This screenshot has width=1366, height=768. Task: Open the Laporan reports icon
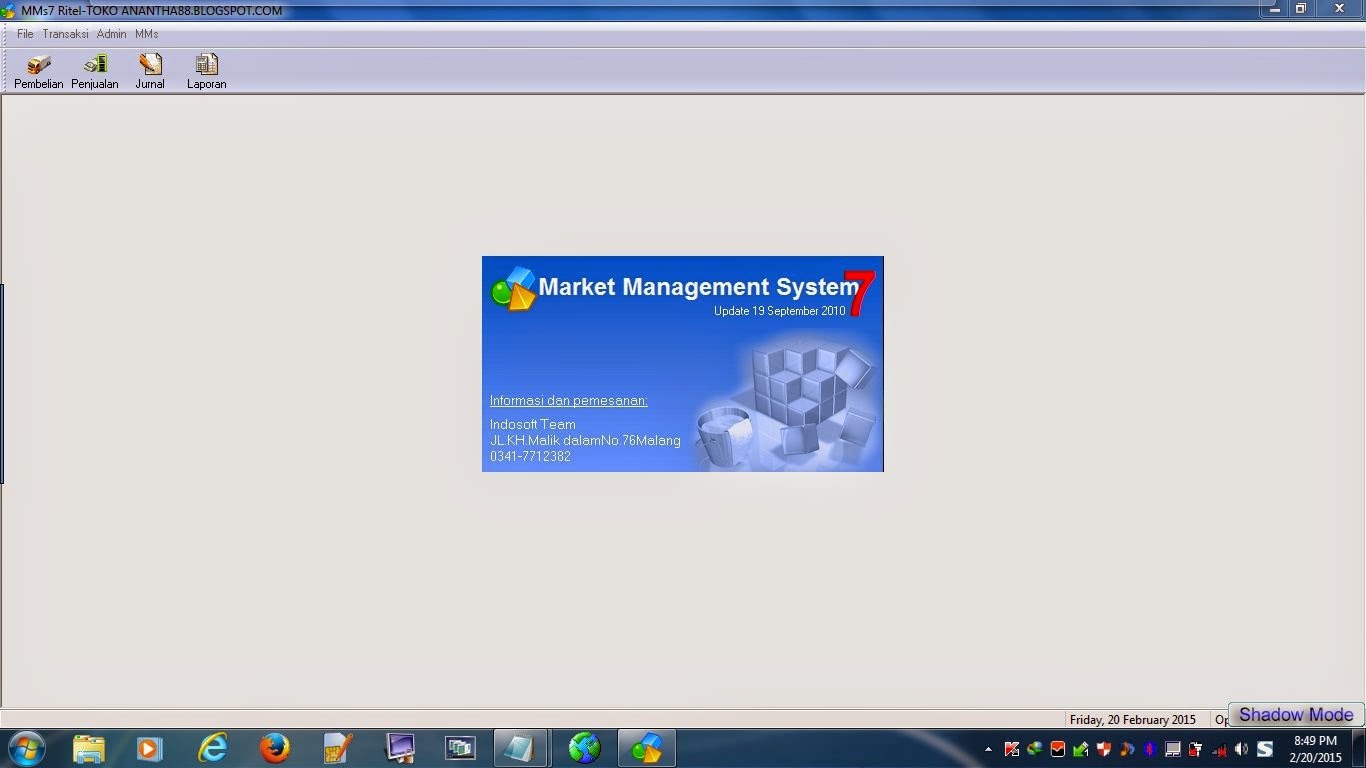pos(207,72)
